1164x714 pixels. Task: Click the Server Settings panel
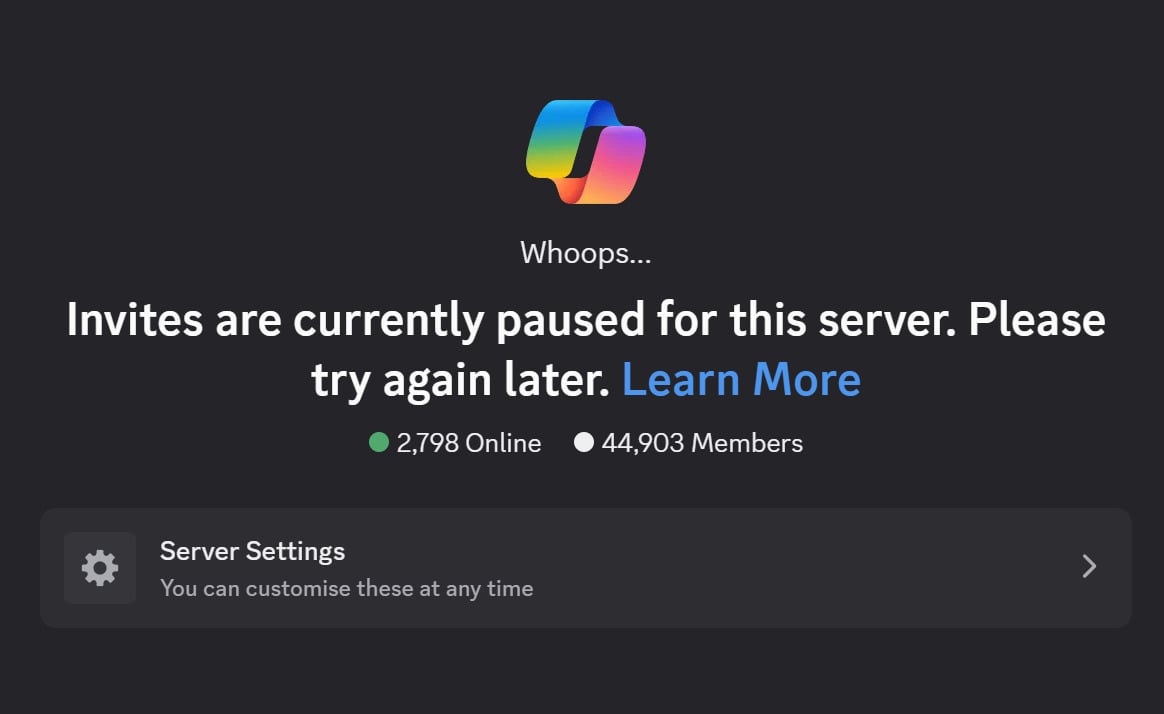point(582,567)
